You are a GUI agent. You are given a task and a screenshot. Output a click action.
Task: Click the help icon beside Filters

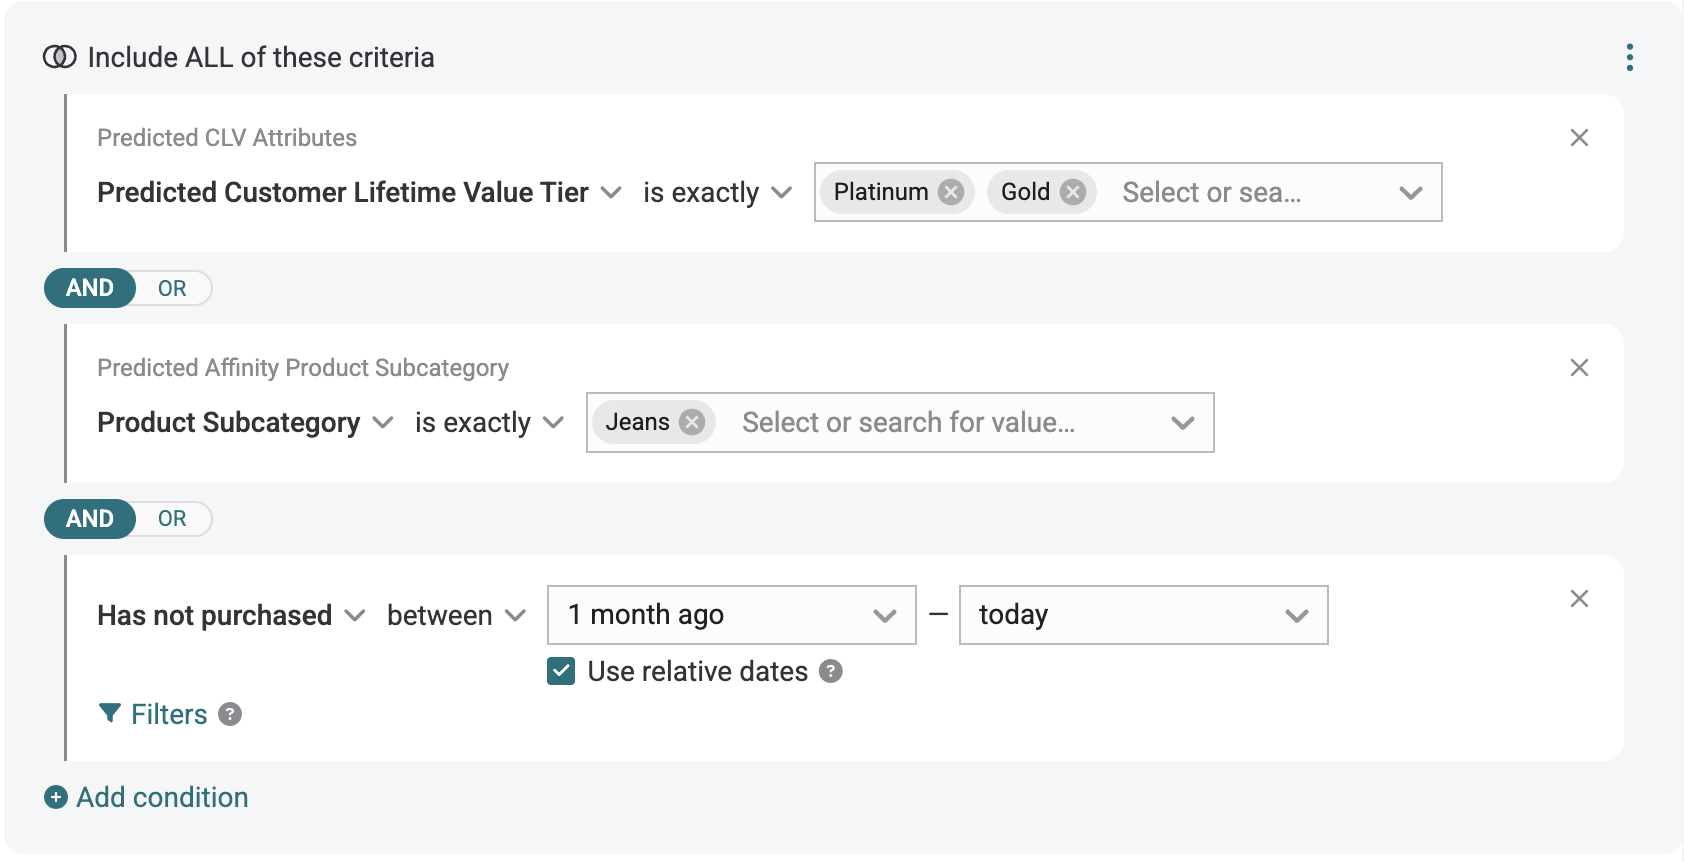230,714
